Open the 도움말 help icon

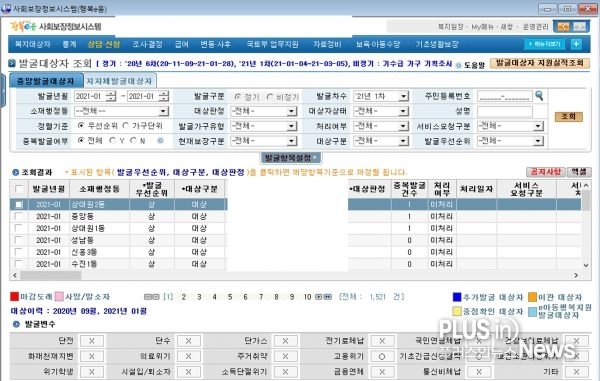coord(458,65)
